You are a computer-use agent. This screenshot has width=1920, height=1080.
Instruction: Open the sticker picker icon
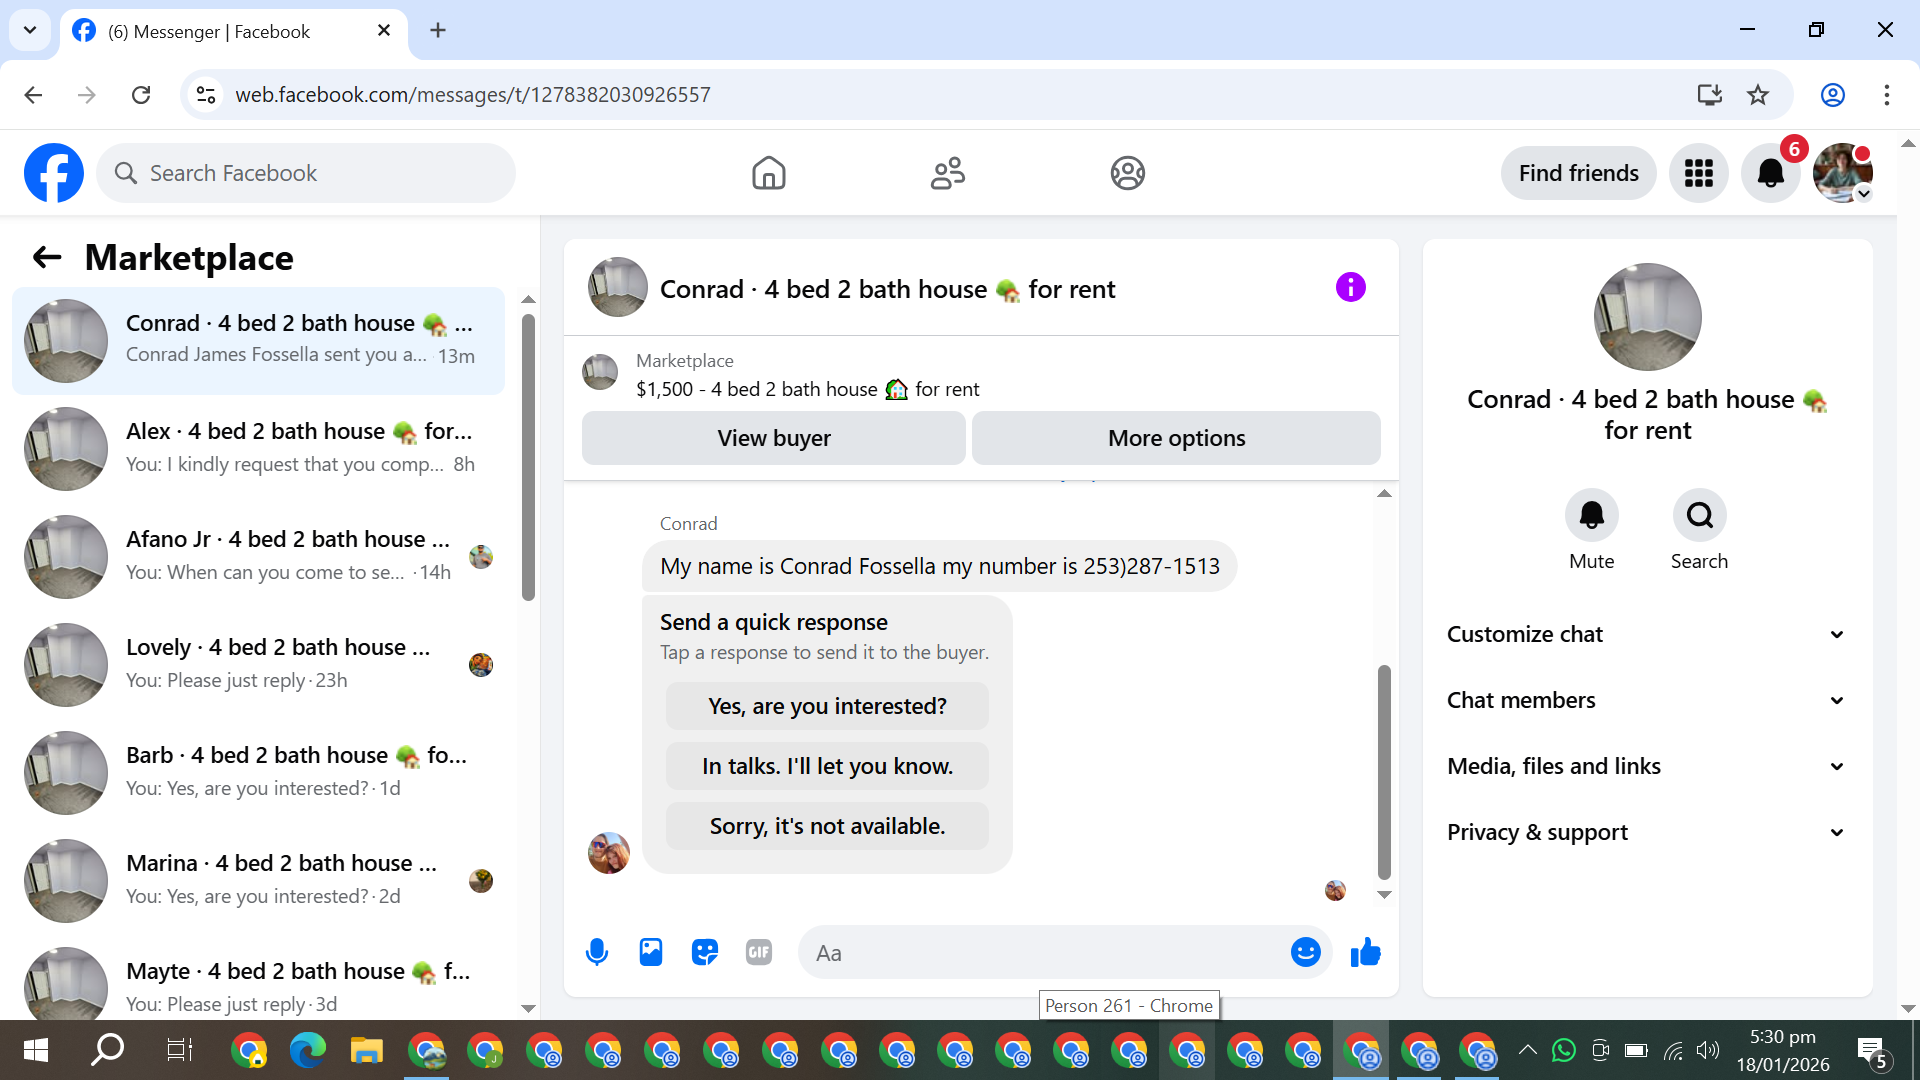pyautogui.click(x=705, y=952)
